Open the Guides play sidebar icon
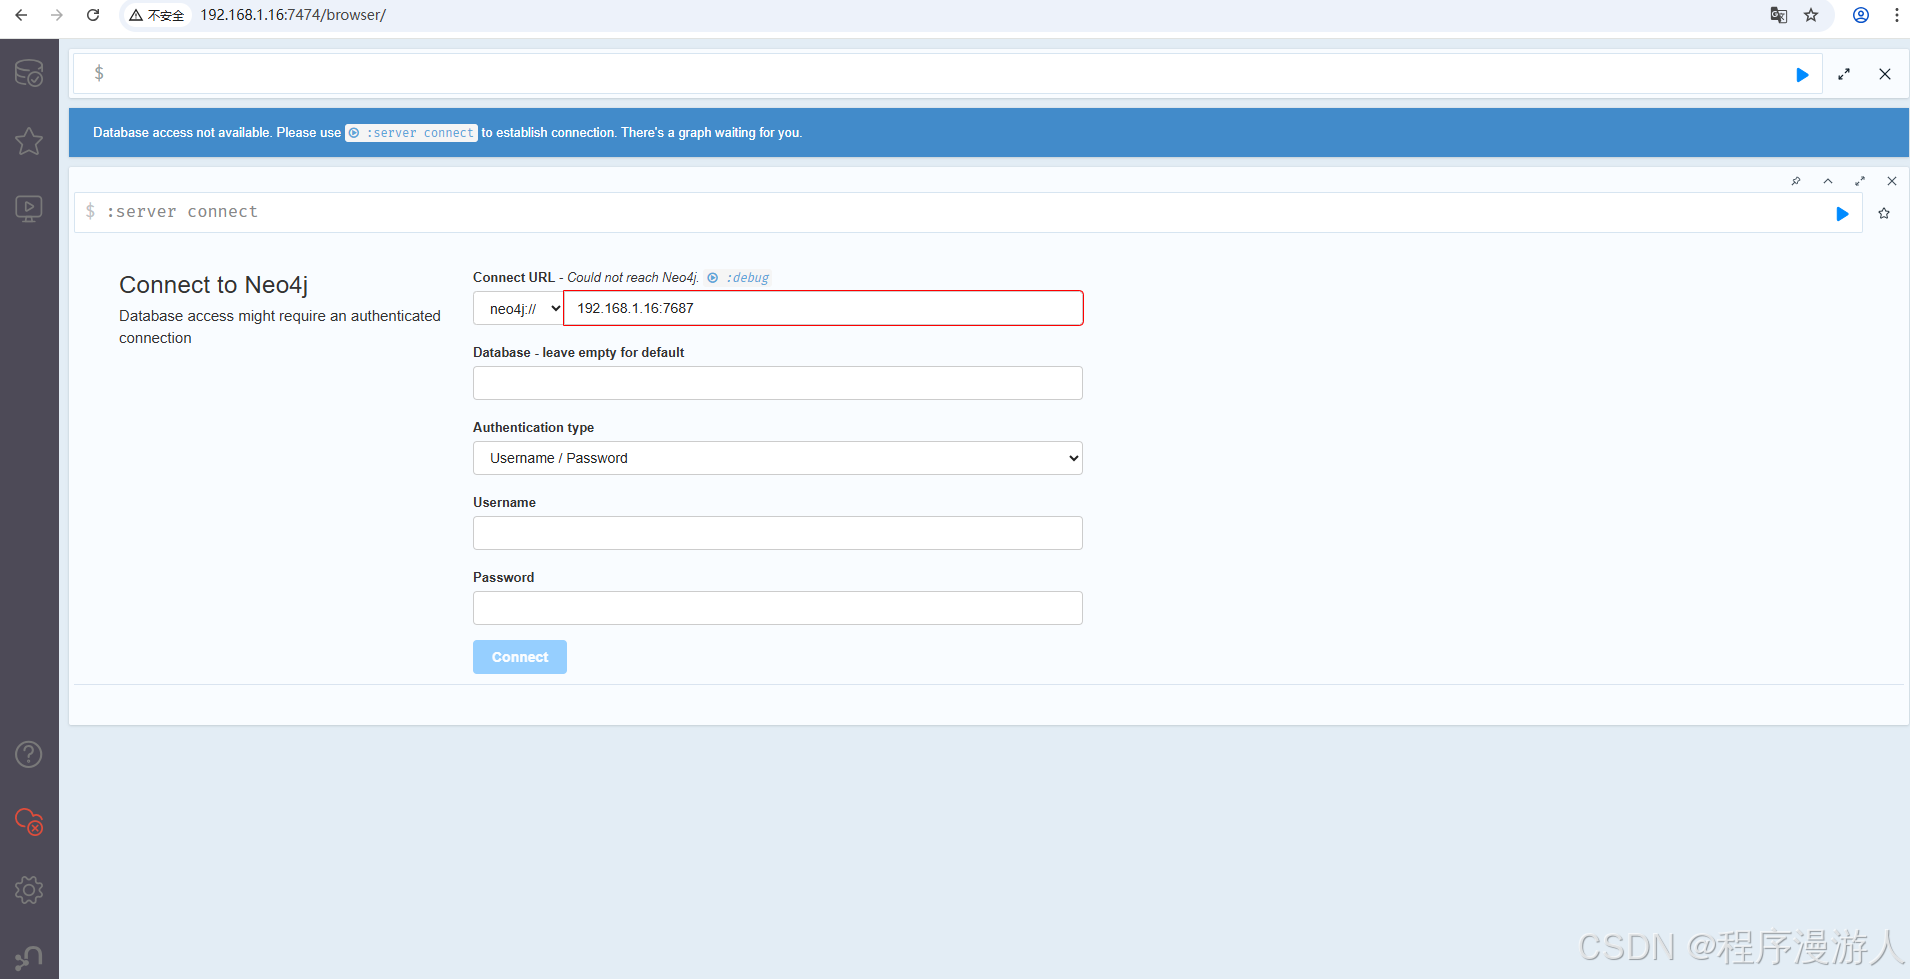Screen dimensions: 1910x979 pos(29,208)
